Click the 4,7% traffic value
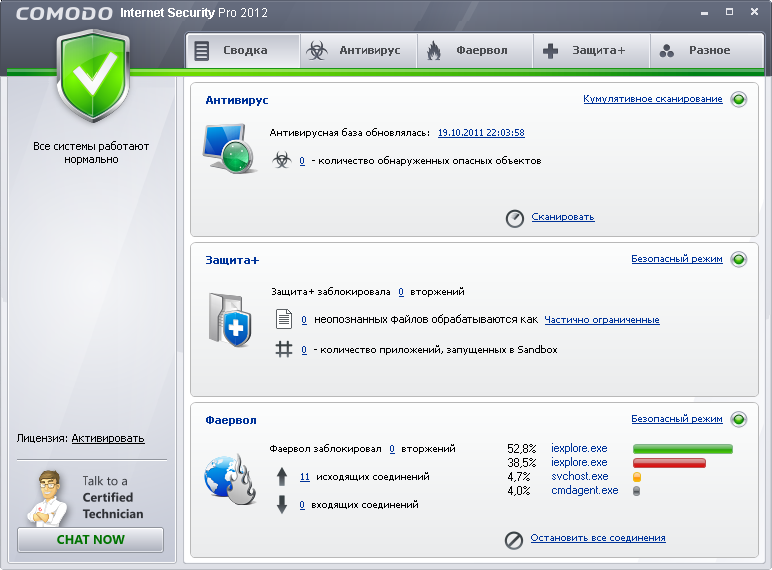The image size is (772, 570). (519, 476)
